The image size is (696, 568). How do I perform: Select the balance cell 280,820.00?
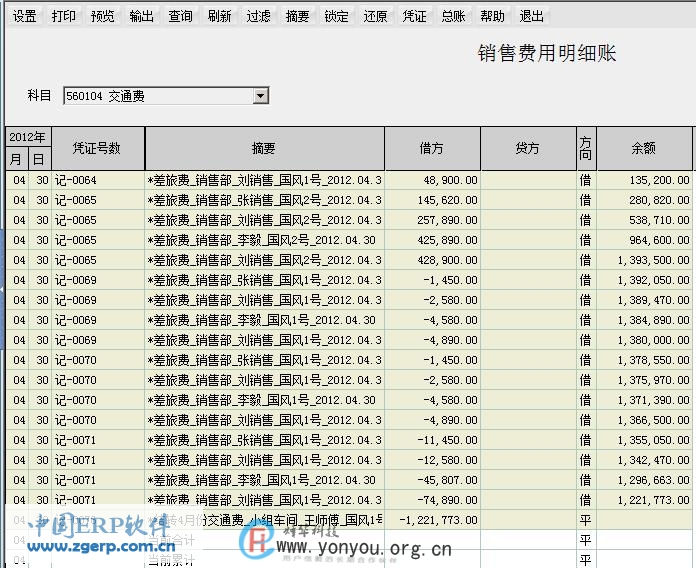coord(644,200)
